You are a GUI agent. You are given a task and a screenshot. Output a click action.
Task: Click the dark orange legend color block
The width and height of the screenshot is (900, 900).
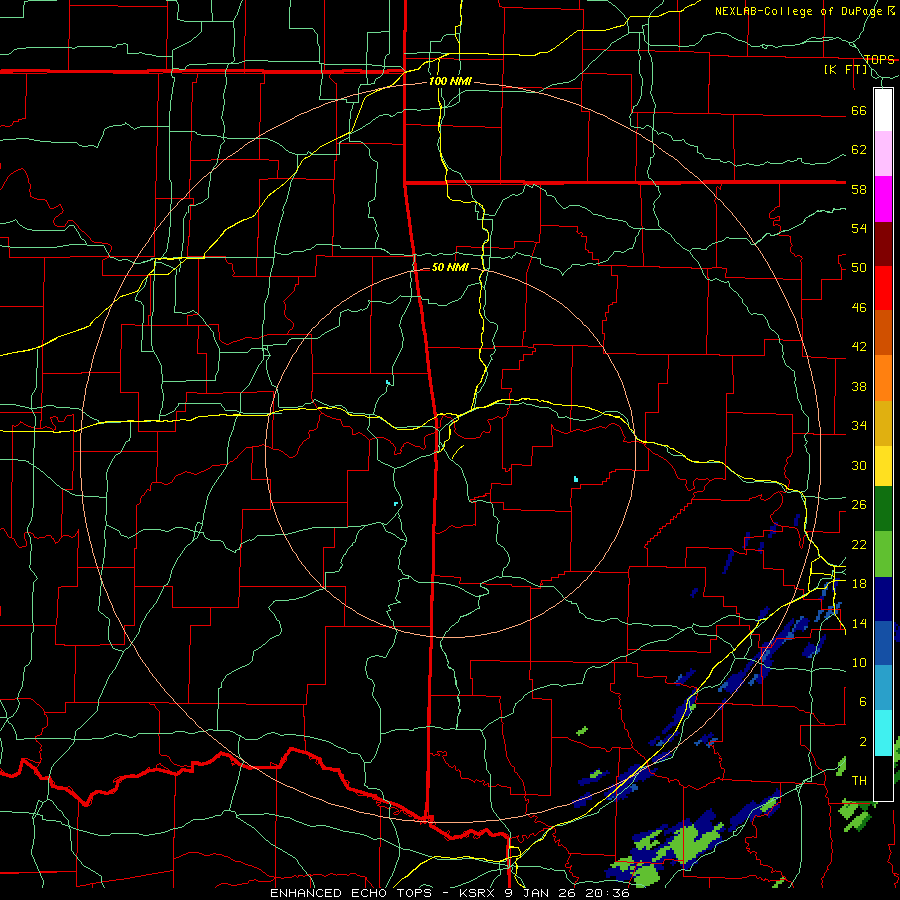[883, 332]
